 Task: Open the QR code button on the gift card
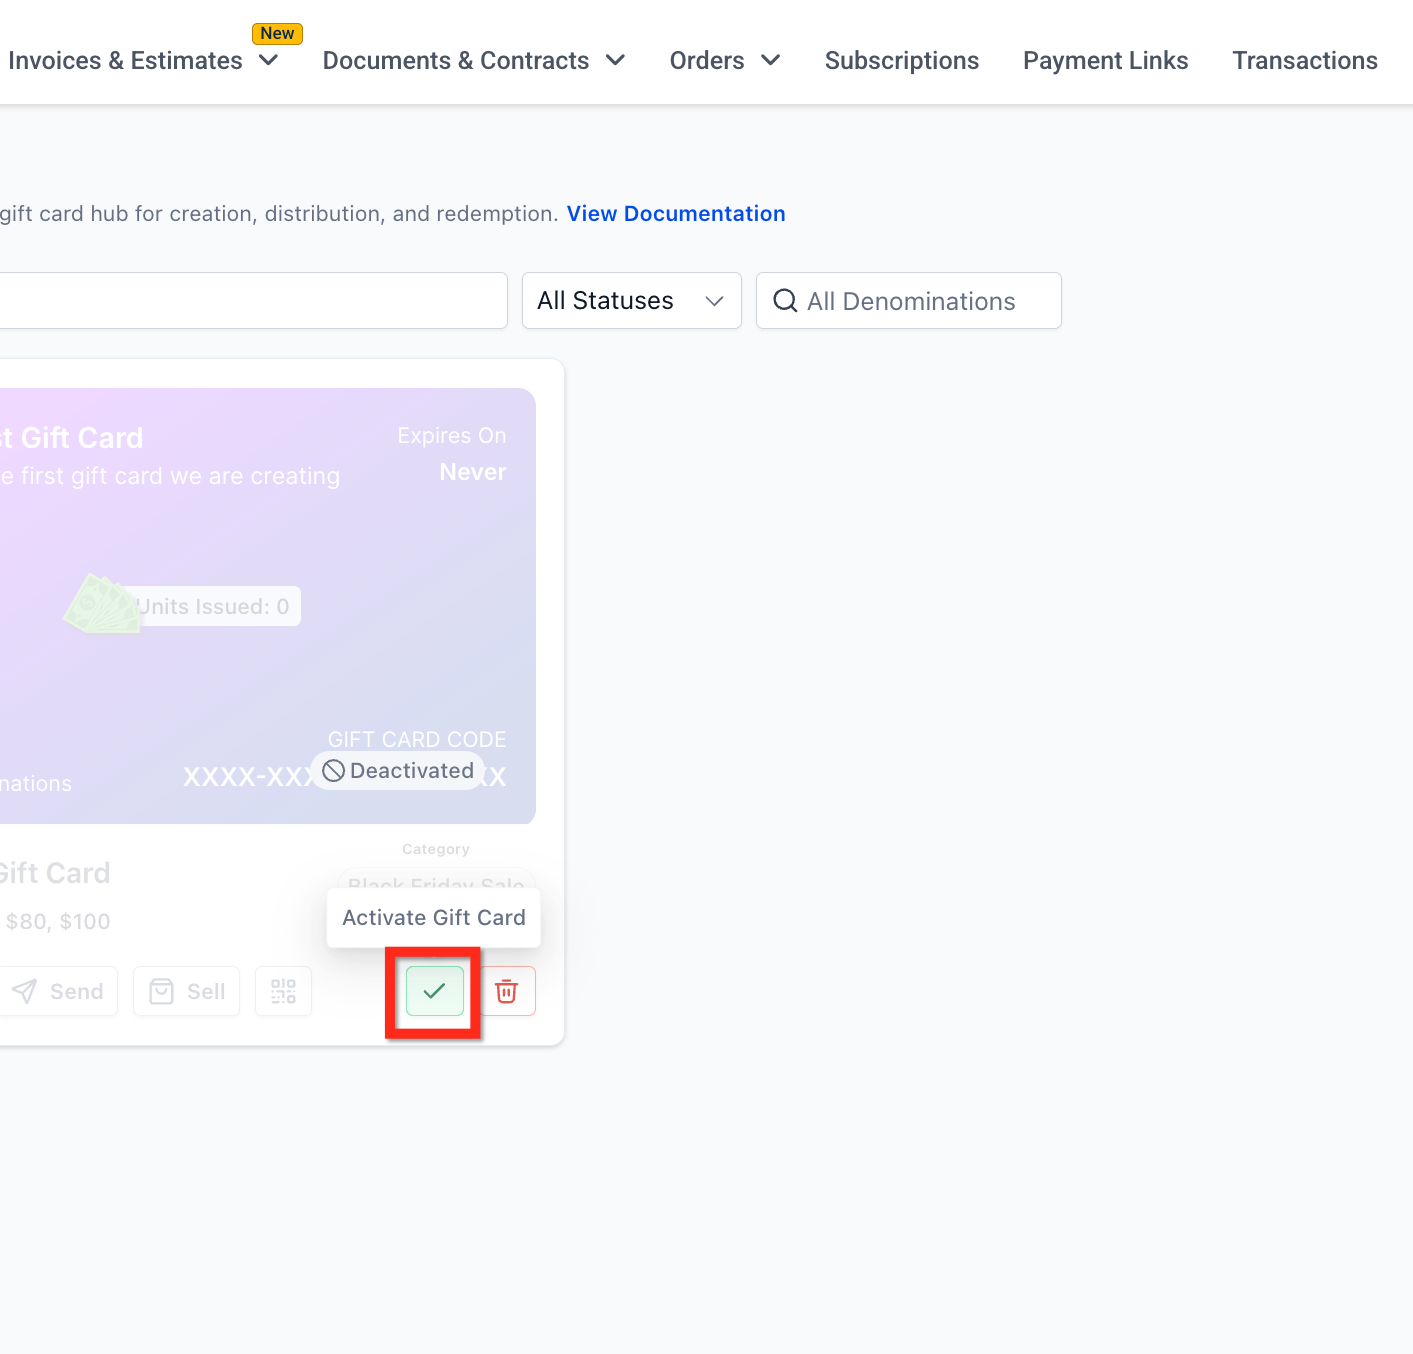(x=283, y=991)
